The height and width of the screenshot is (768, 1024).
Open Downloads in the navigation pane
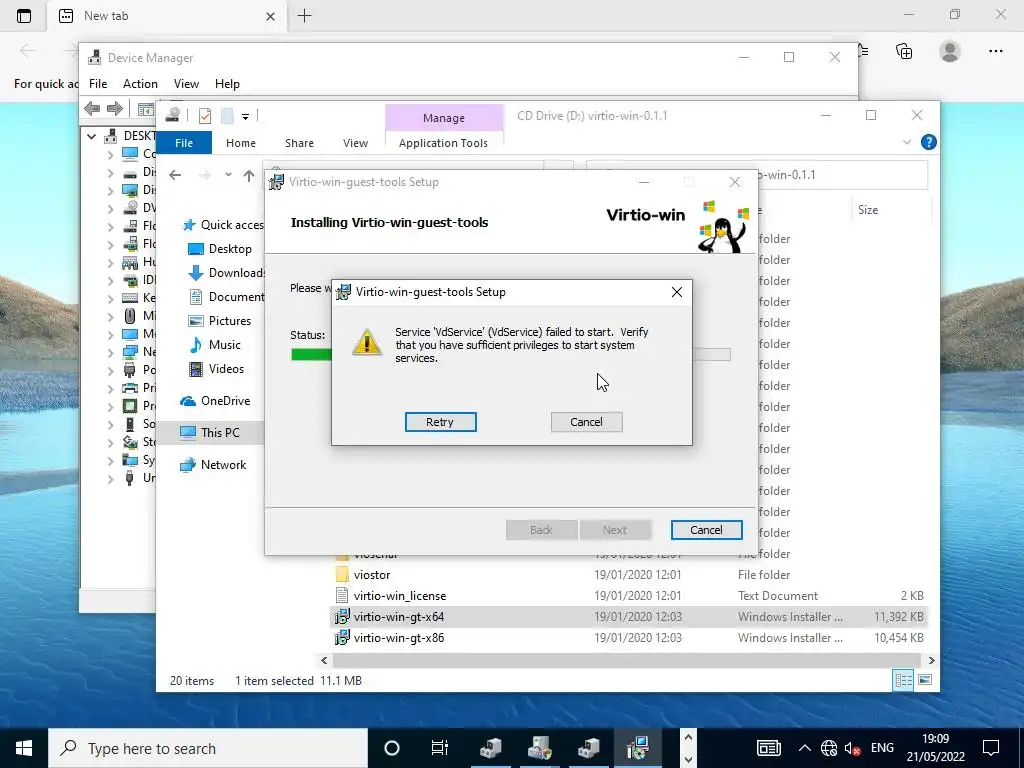(x=226, y=273)
